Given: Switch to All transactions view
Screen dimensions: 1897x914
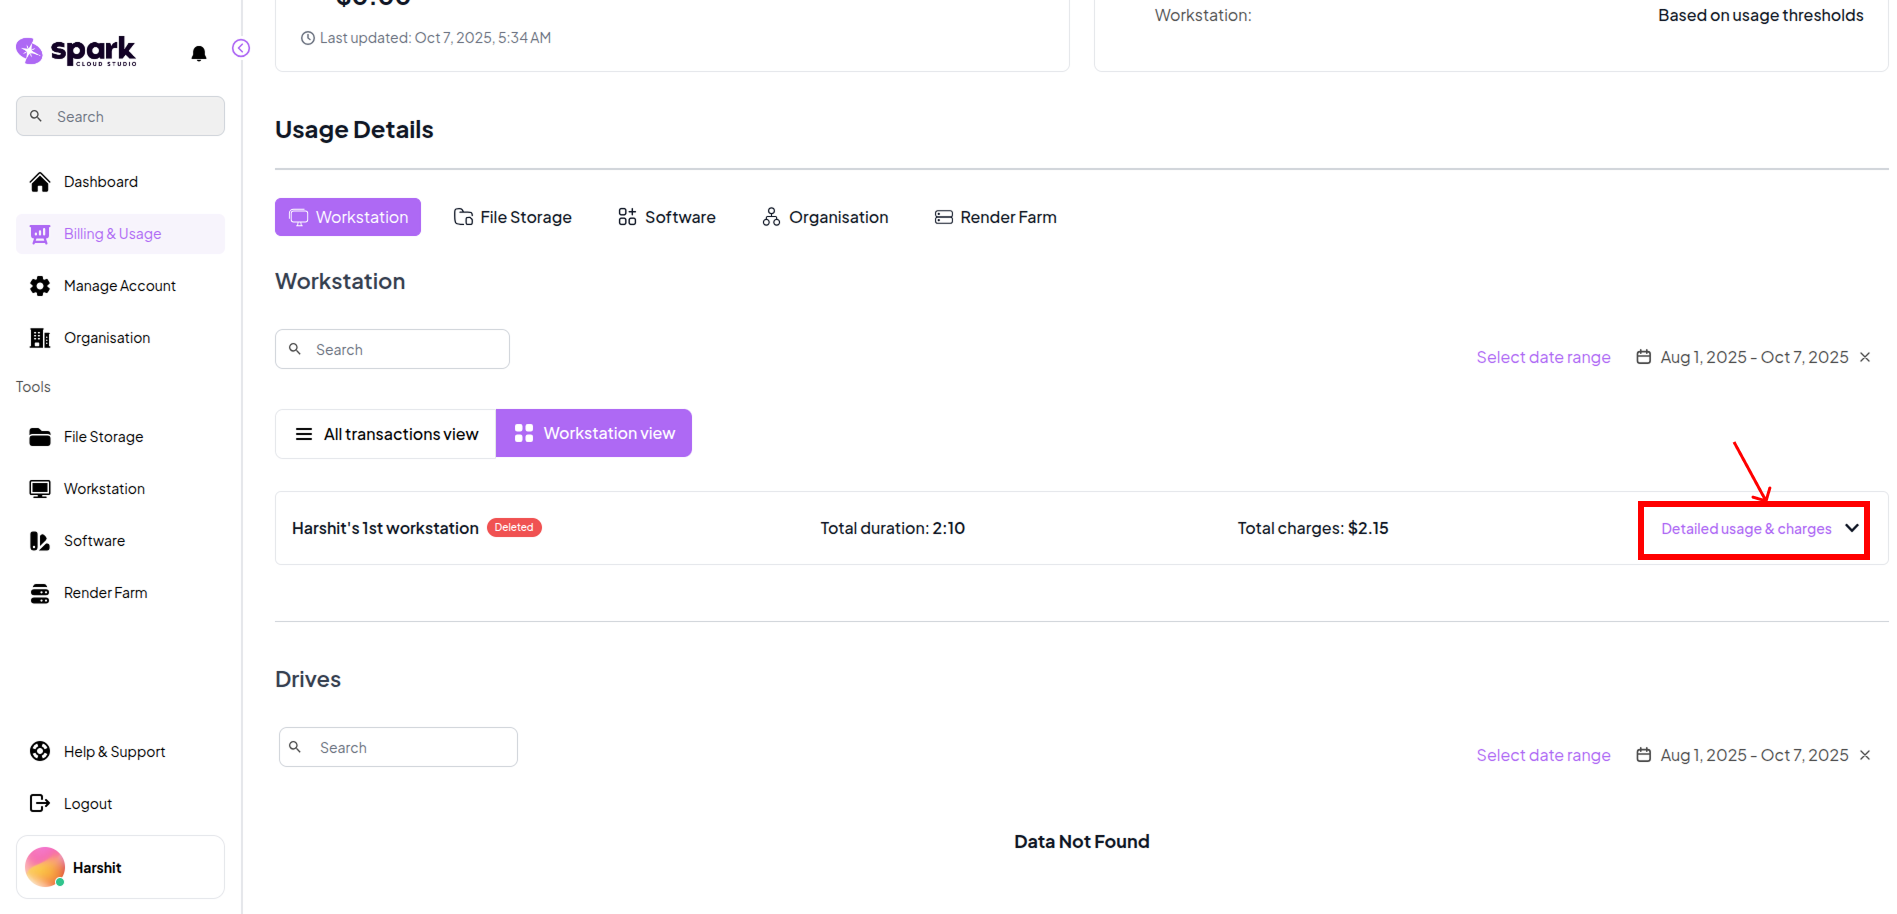Looking at the screenshot, I should click(386, 434).
